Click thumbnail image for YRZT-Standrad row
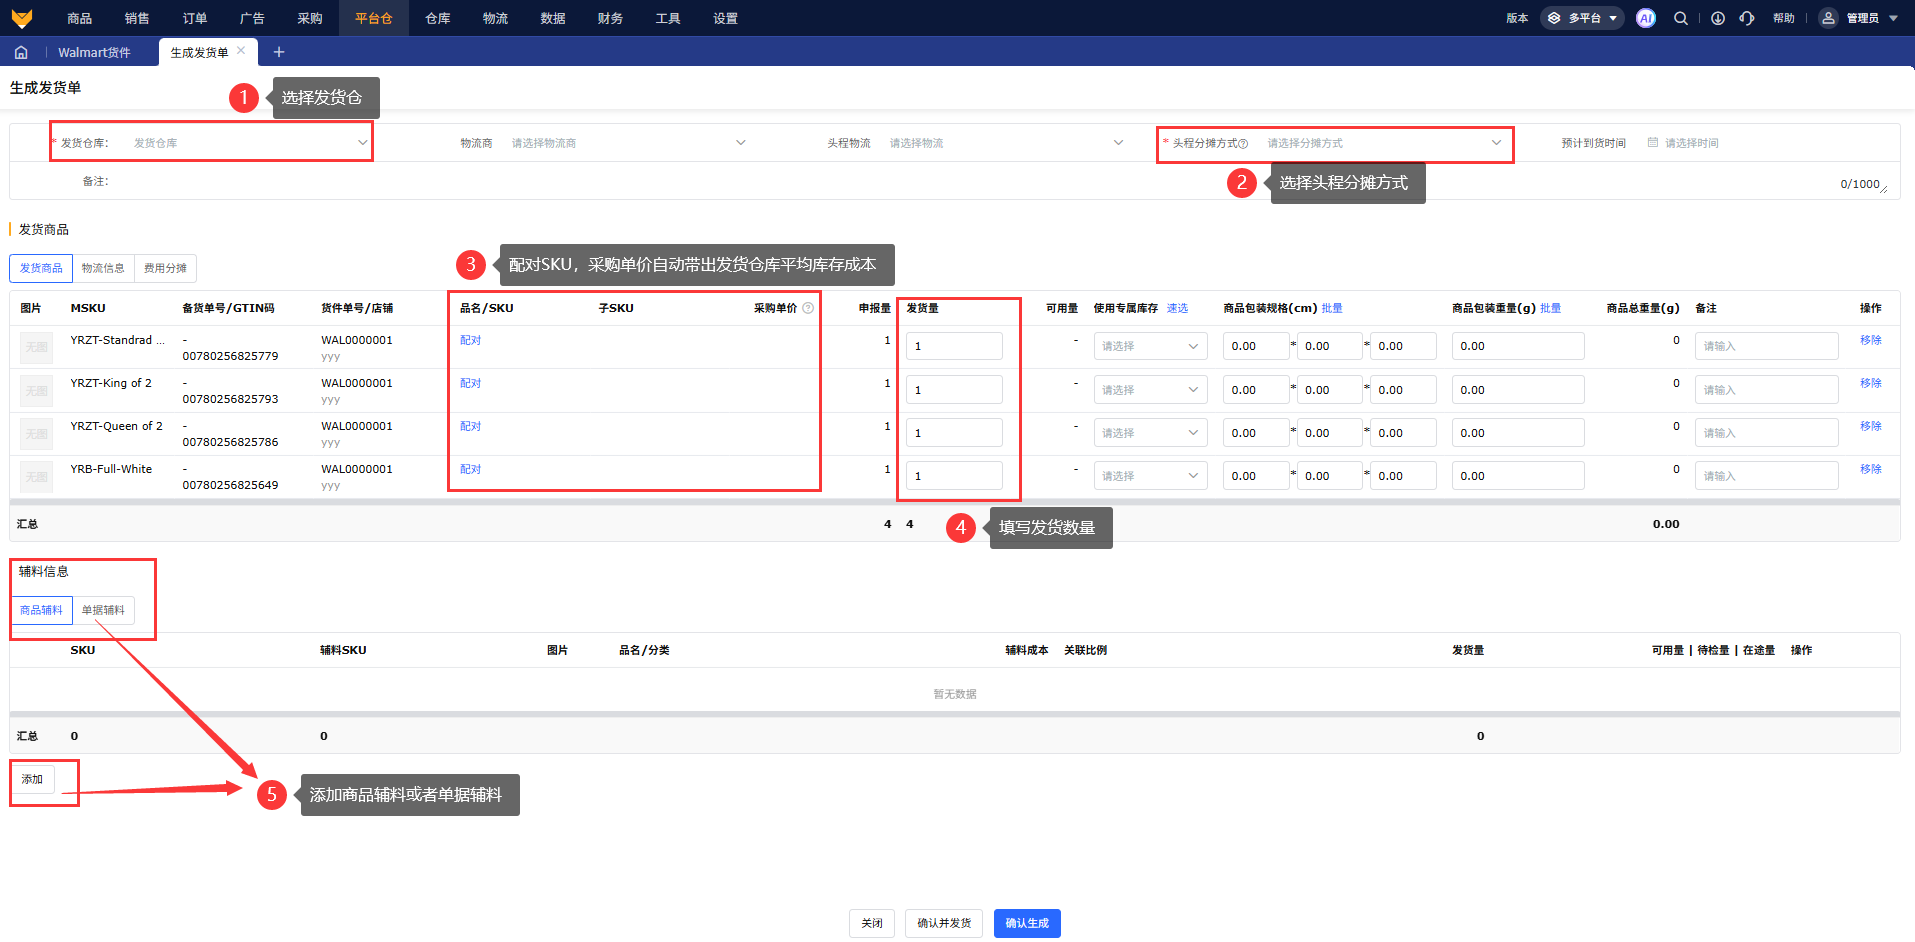Viewport: 1915px width, 942px height. 36,347
